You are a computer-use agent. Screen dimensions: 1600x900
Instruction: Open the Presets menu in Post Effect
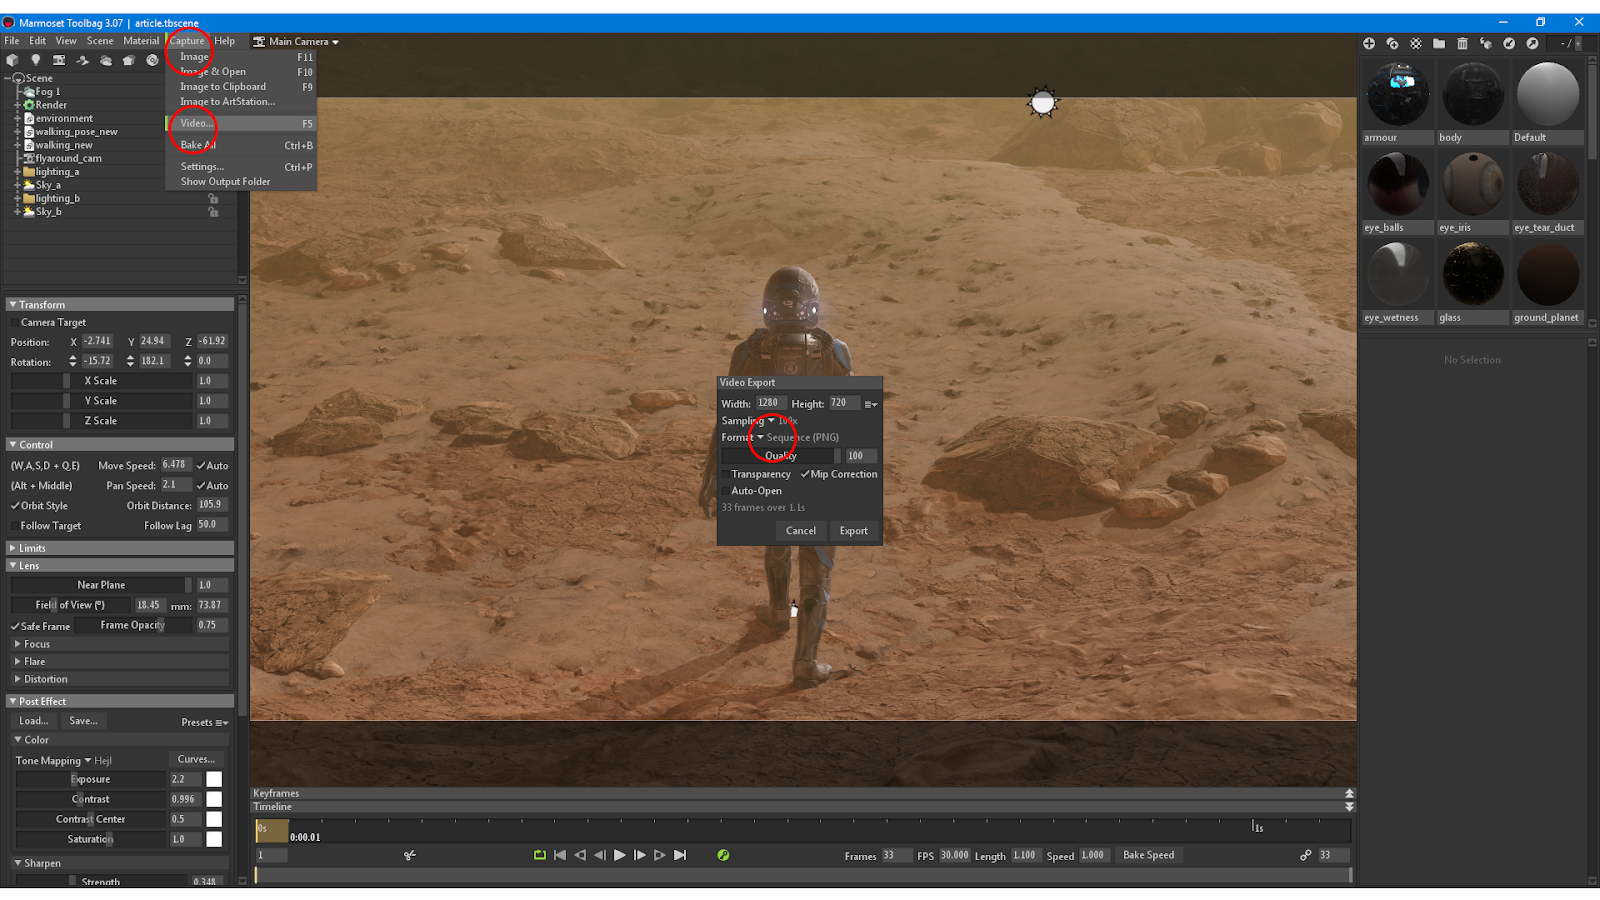[205, 723]
